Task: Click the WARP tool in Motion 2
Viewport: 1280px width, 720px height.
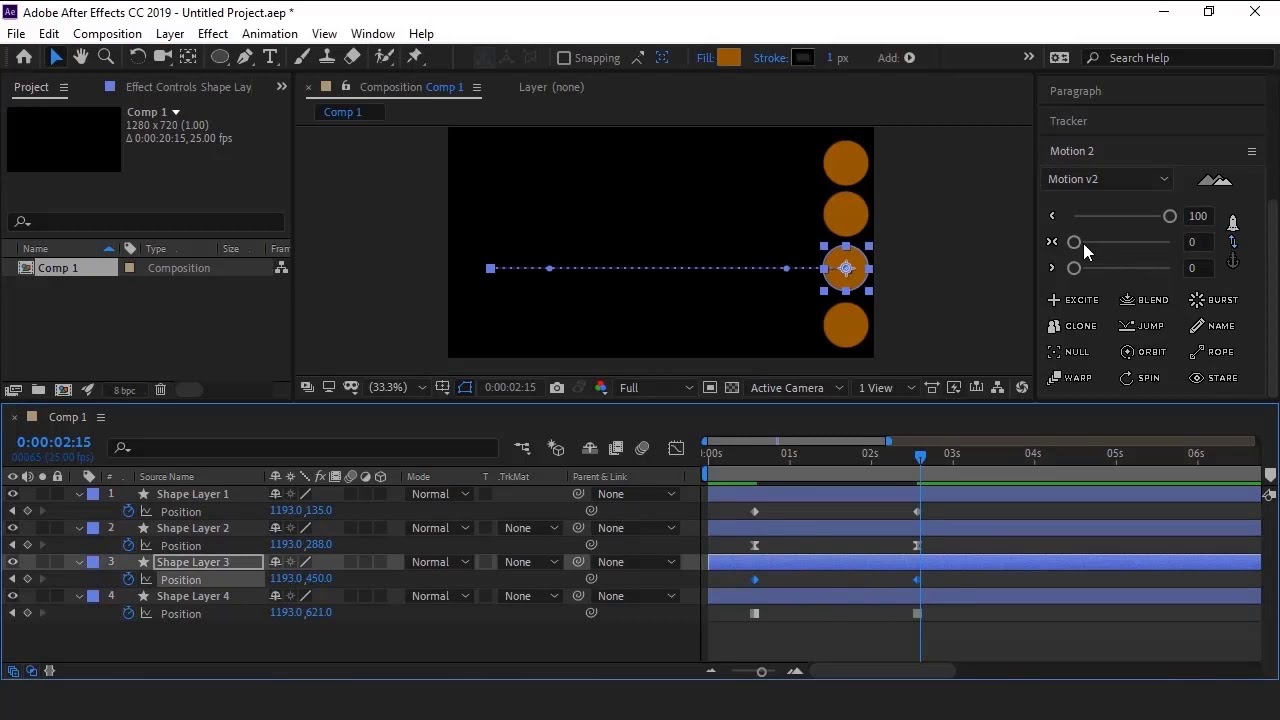Action: [1070, 378]
